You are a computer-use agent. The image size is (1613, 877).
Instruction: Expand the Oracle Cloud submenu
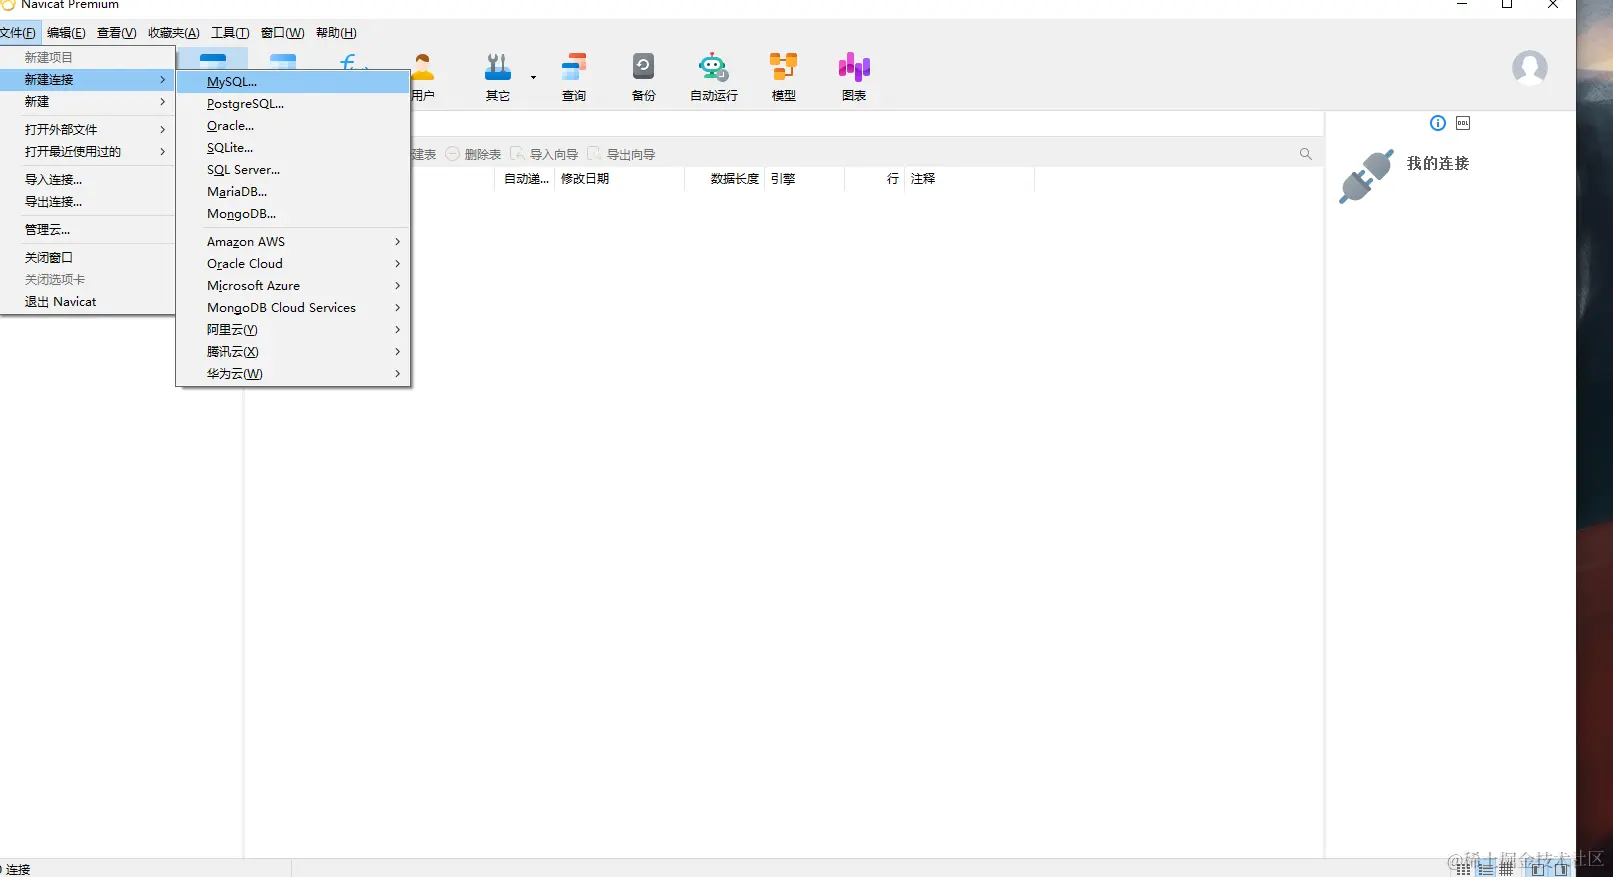(293, 264)
